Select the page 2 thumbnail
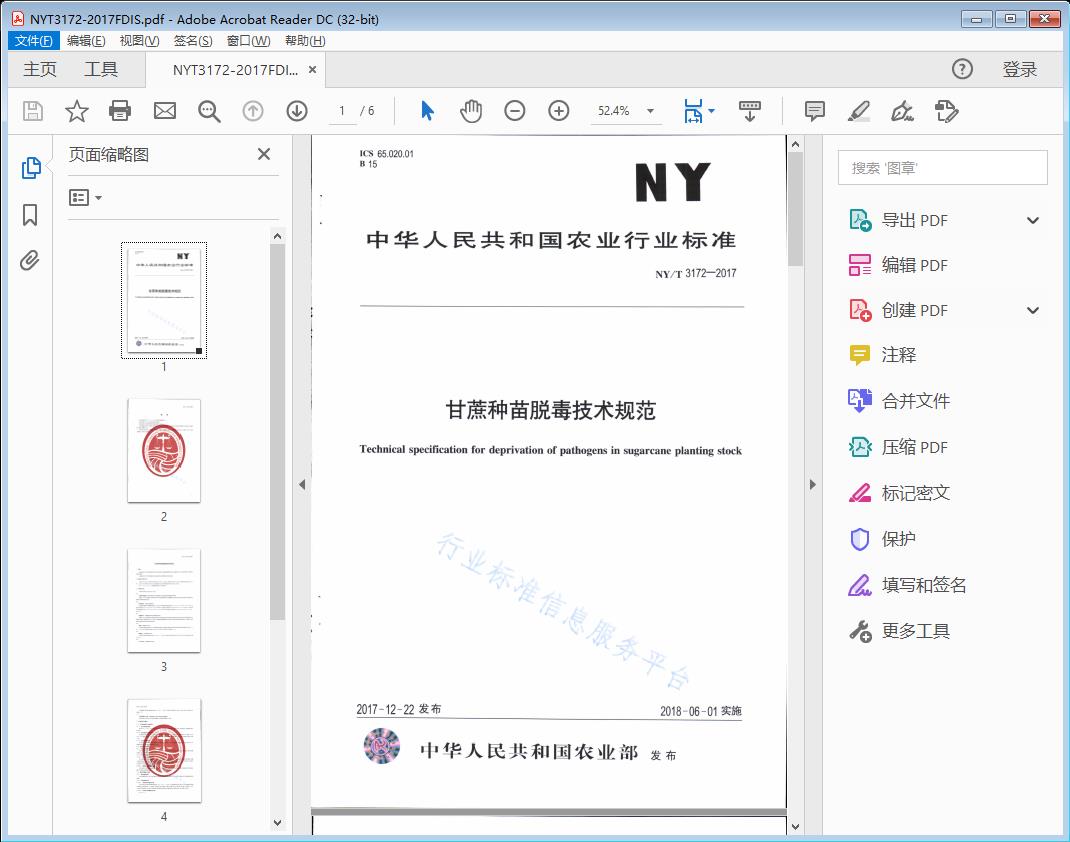1070x842 pixels. (163, 450)
